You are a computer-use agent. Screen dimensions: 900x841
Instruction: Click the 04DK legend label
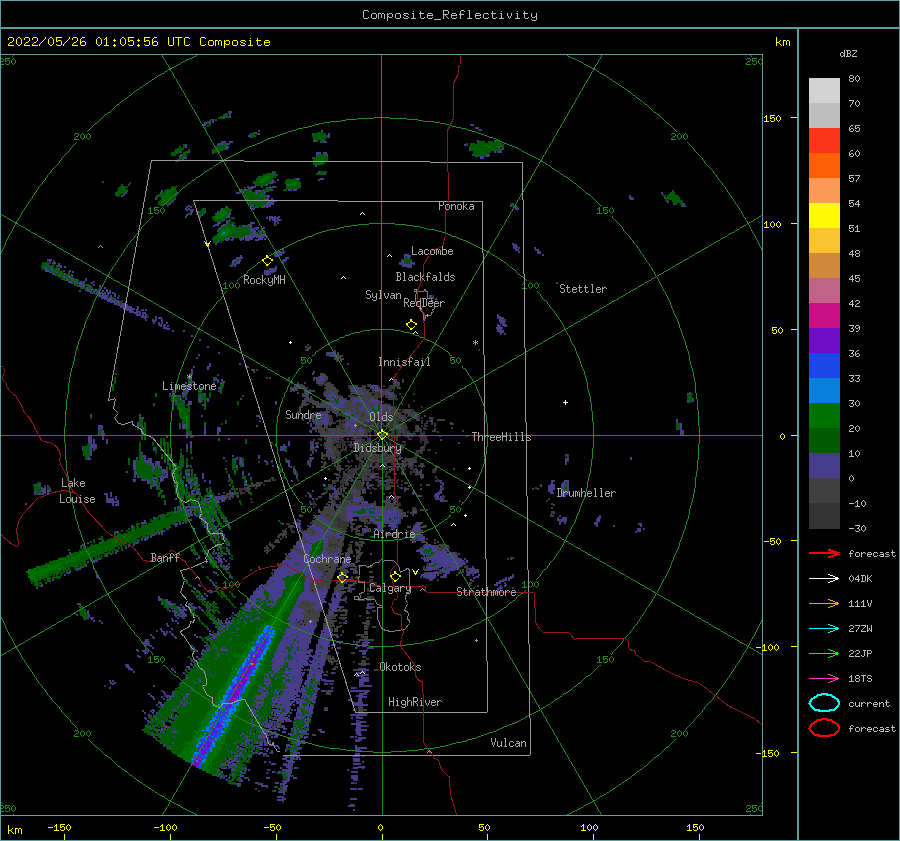(860, 579)
